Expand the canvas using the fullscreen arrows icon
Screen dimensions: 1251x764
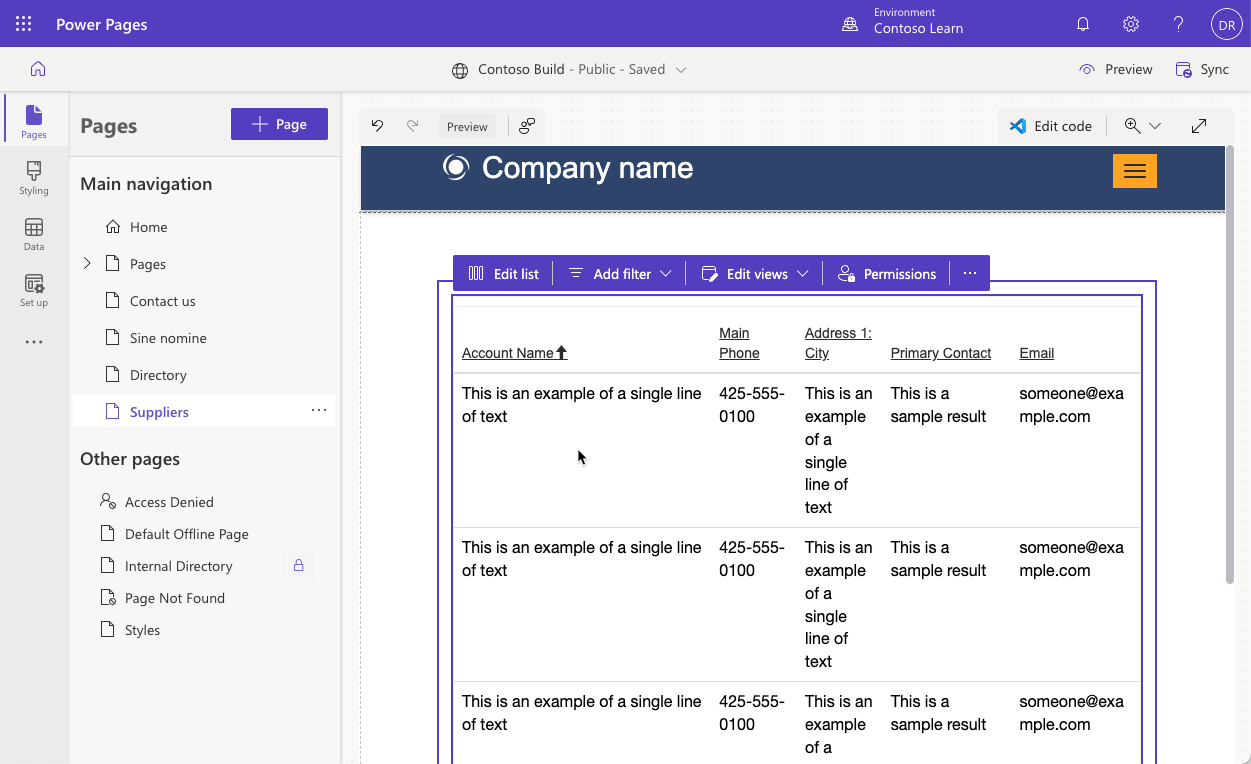pyautogui.click(x=1198, y=125)
